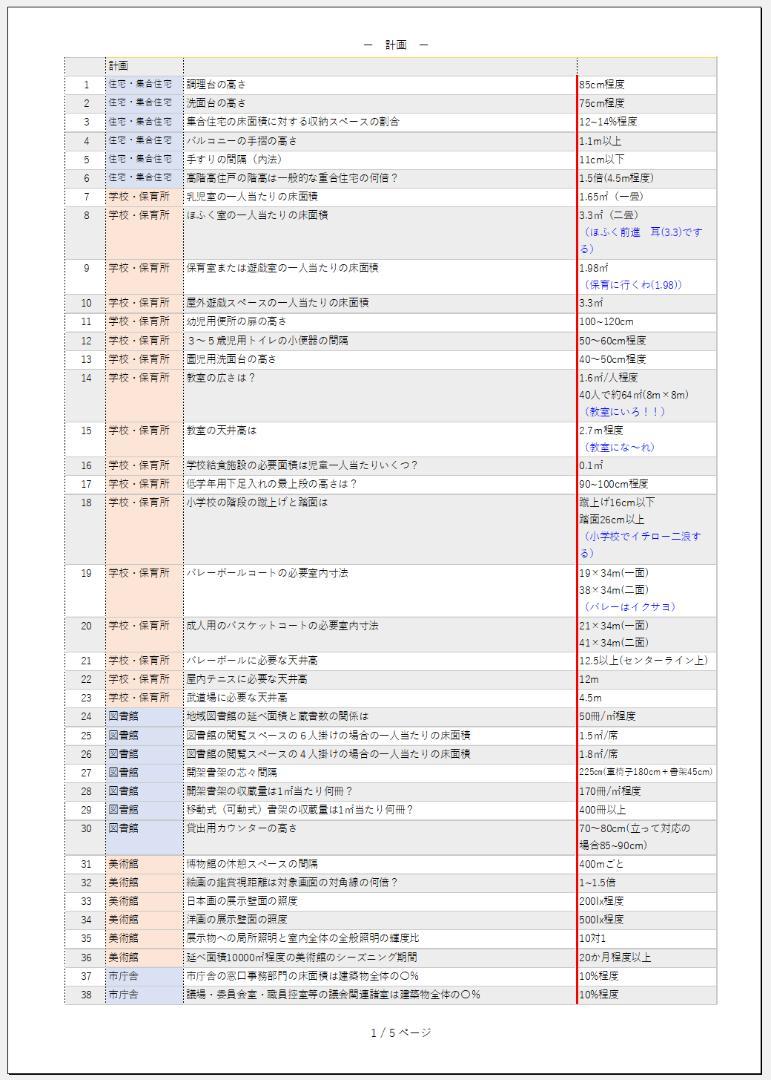Click the value "12.5以上(センターライン上)"
771x1080 pixels.
point(644,661)
